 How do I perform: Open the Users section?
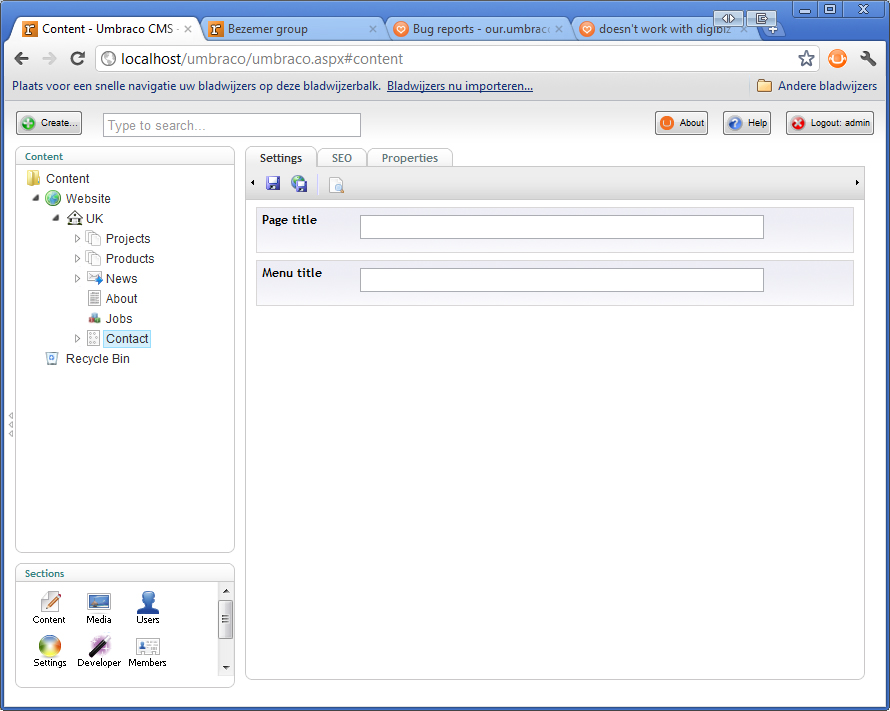(148, 607)
